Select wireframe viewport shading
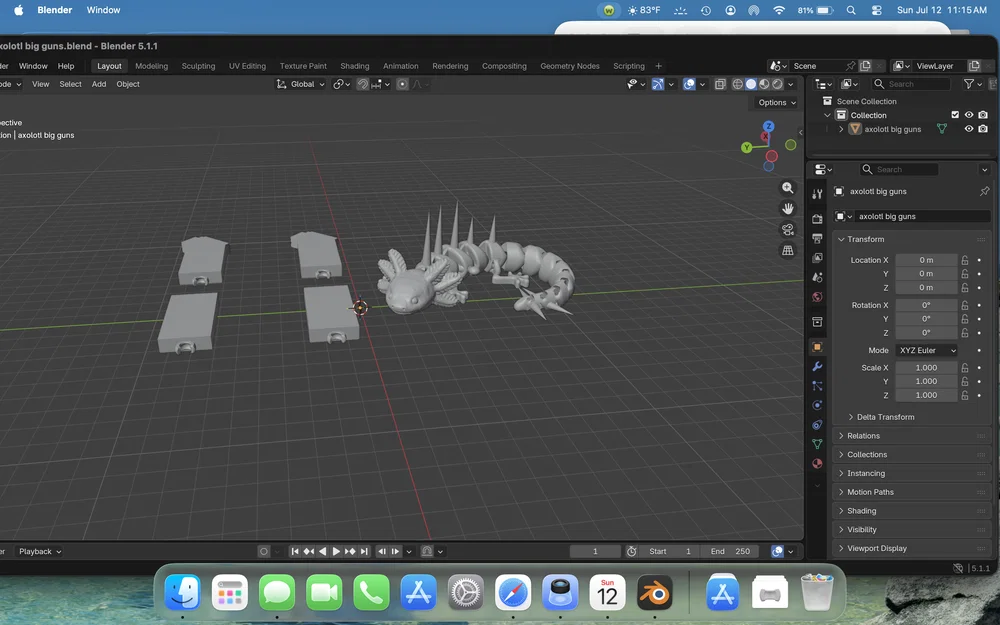Screen dimensions: 1000x625 tap(738, 84)
